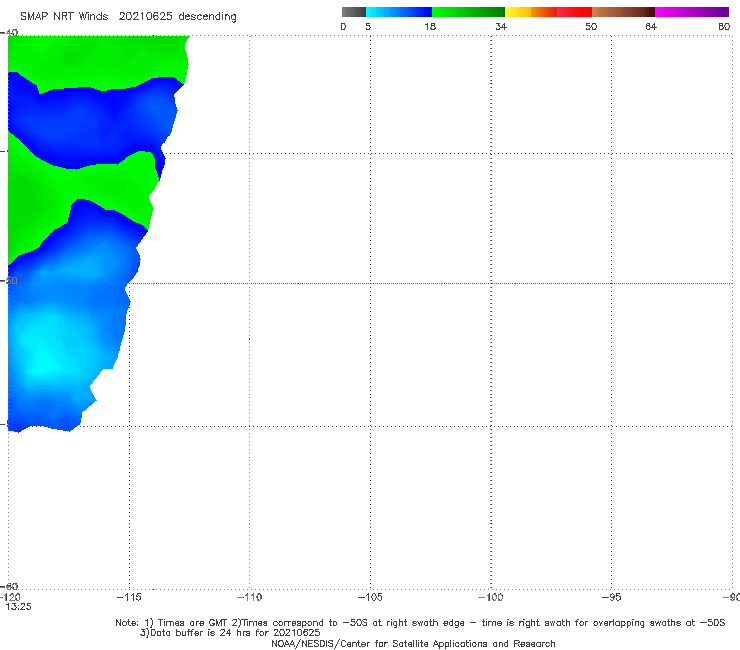Click the 'SMAP NRT Winds 20210625 descending' title

(128, 17)
